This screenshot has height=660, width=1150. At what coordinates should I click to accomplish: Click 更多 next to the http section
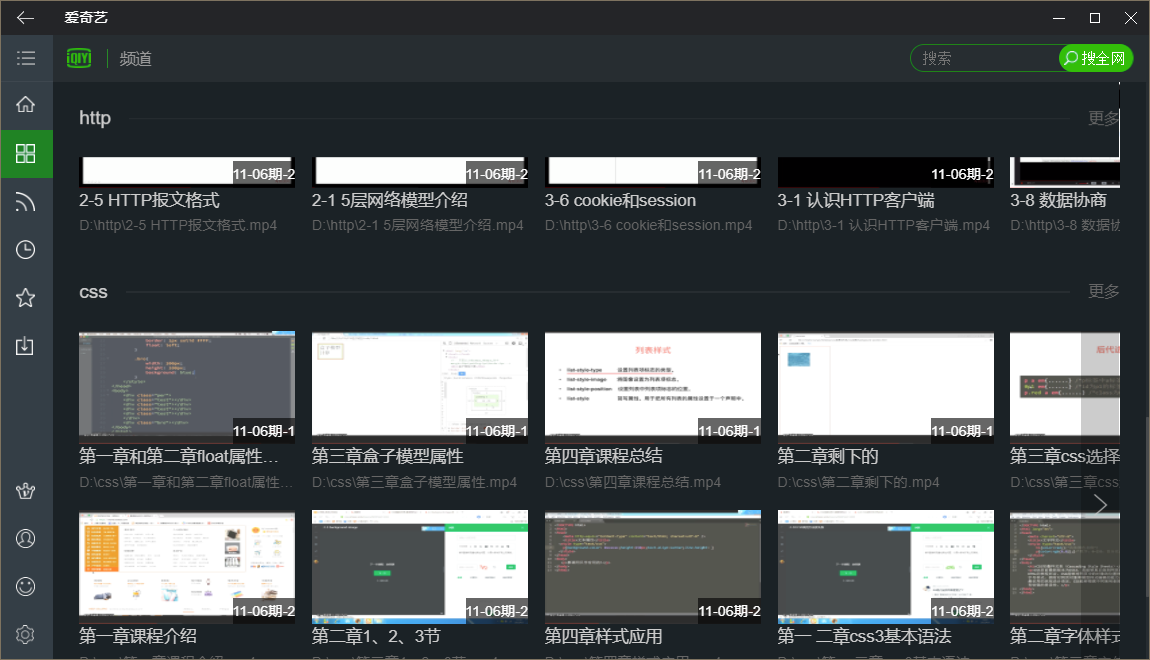[1103, 118]
